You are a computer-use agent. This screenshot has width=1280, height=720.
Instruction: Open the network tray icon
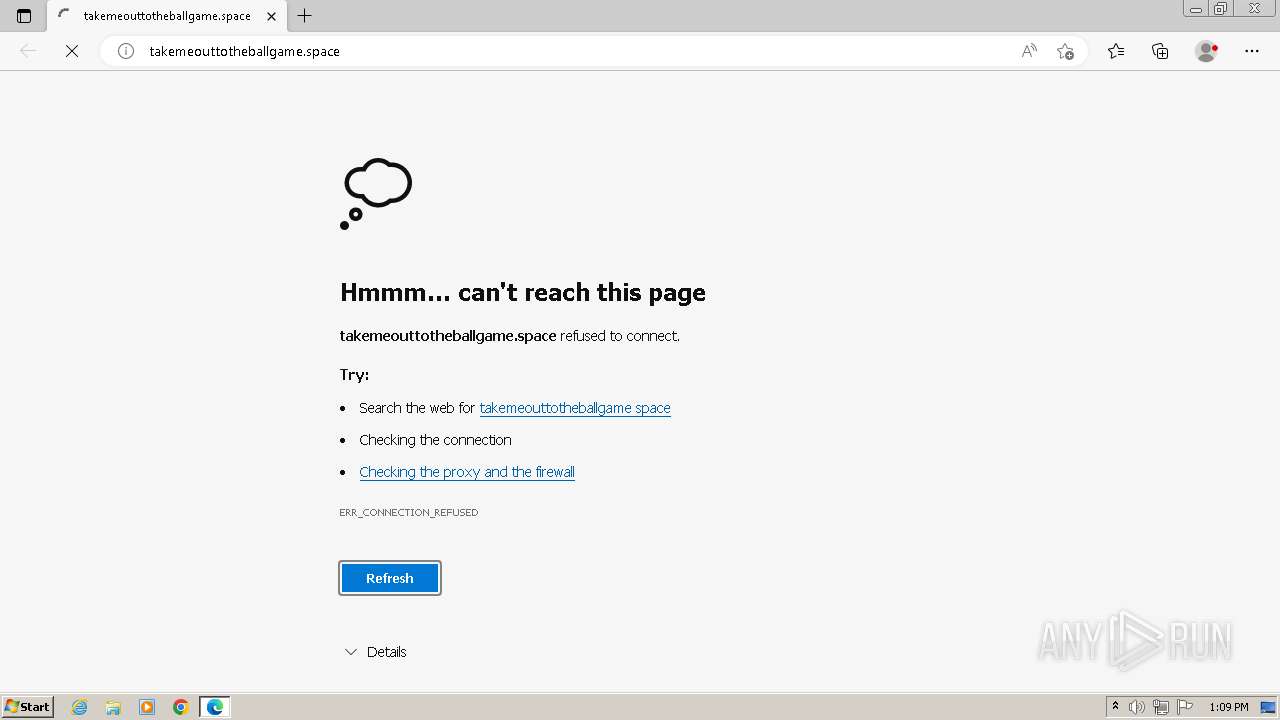[x=1161, y=707]
